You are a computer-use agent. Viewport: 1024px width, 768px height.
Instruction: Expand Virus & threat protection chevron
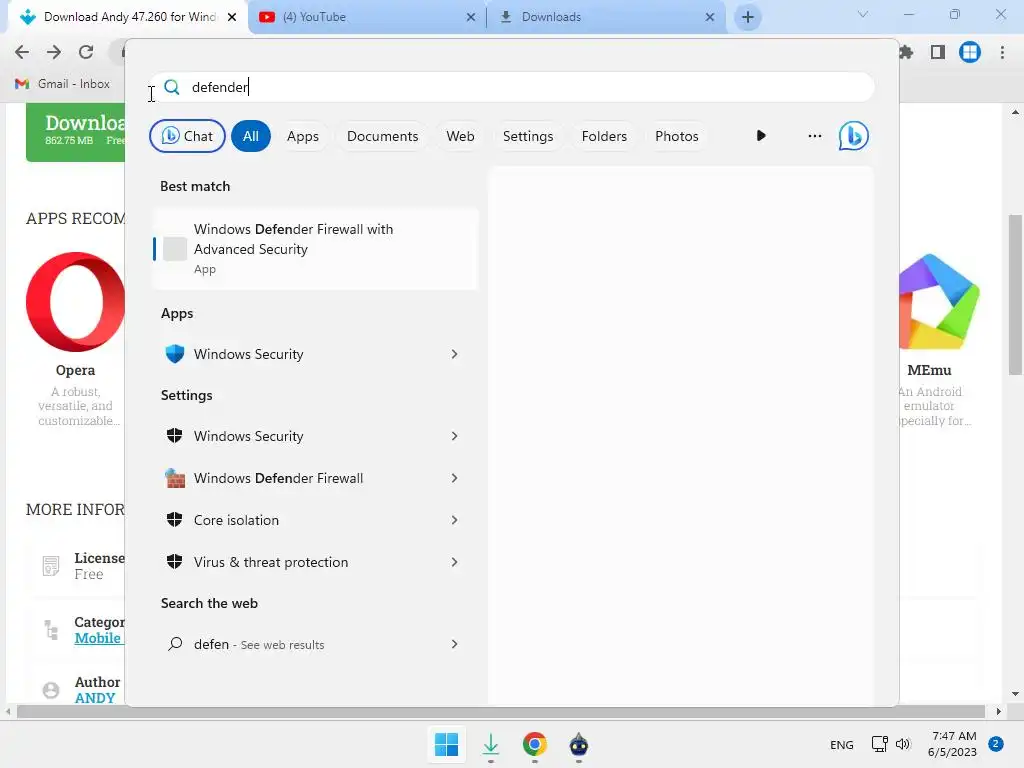455,562
